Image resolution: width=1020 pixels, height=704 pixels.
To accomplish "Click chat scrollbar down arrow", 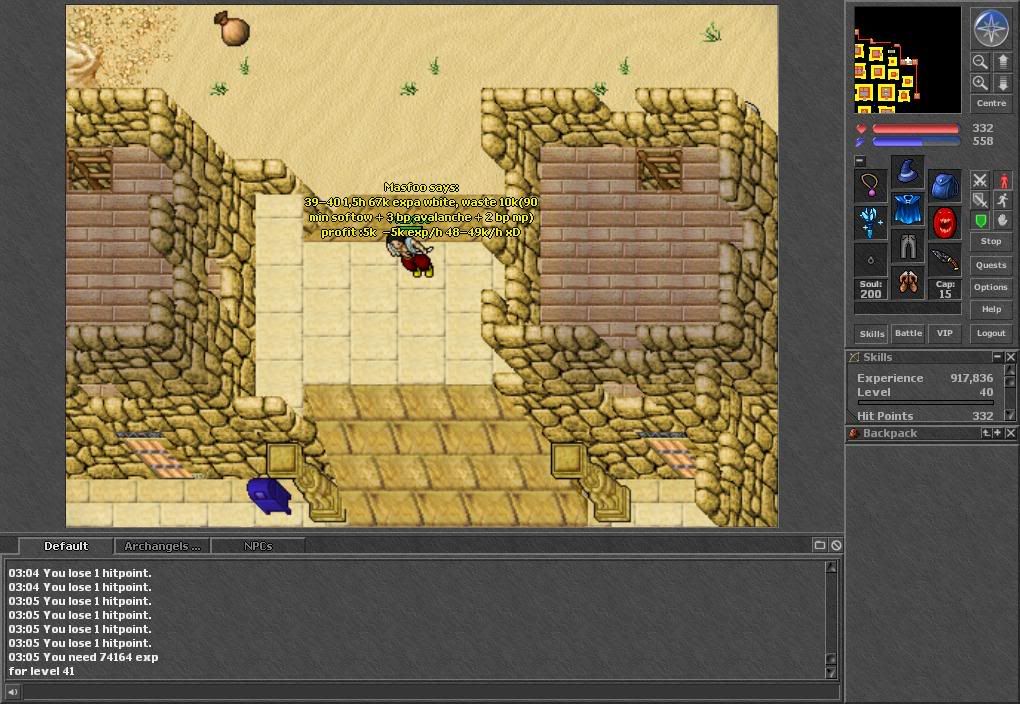I will tap(831, 672).
